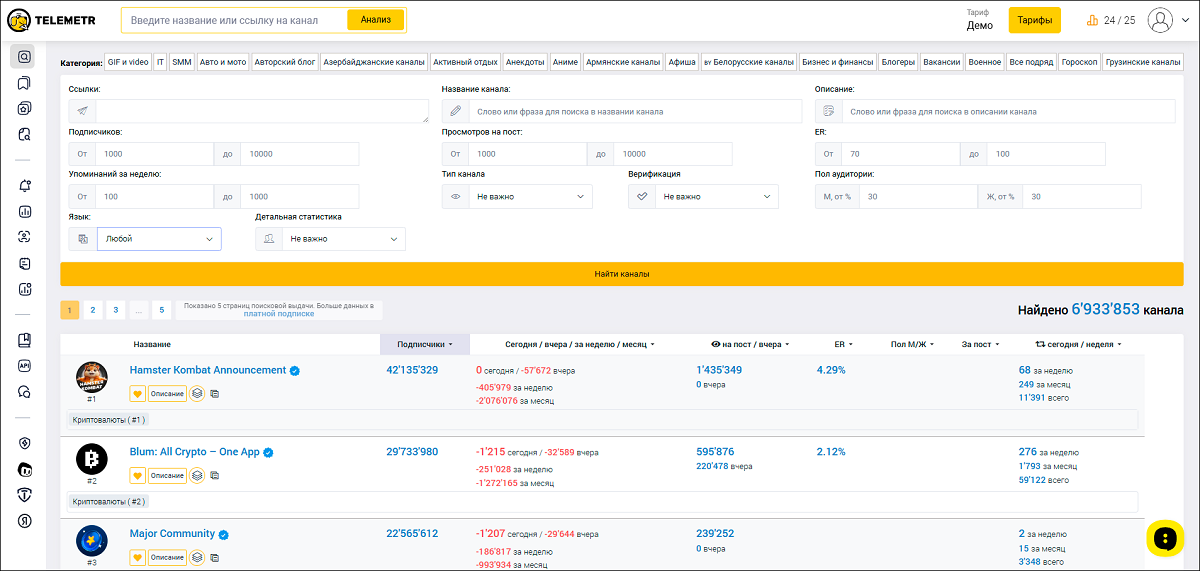Add Hamster Kombat Announcement to favorites (heart)

tap(138, 394)
